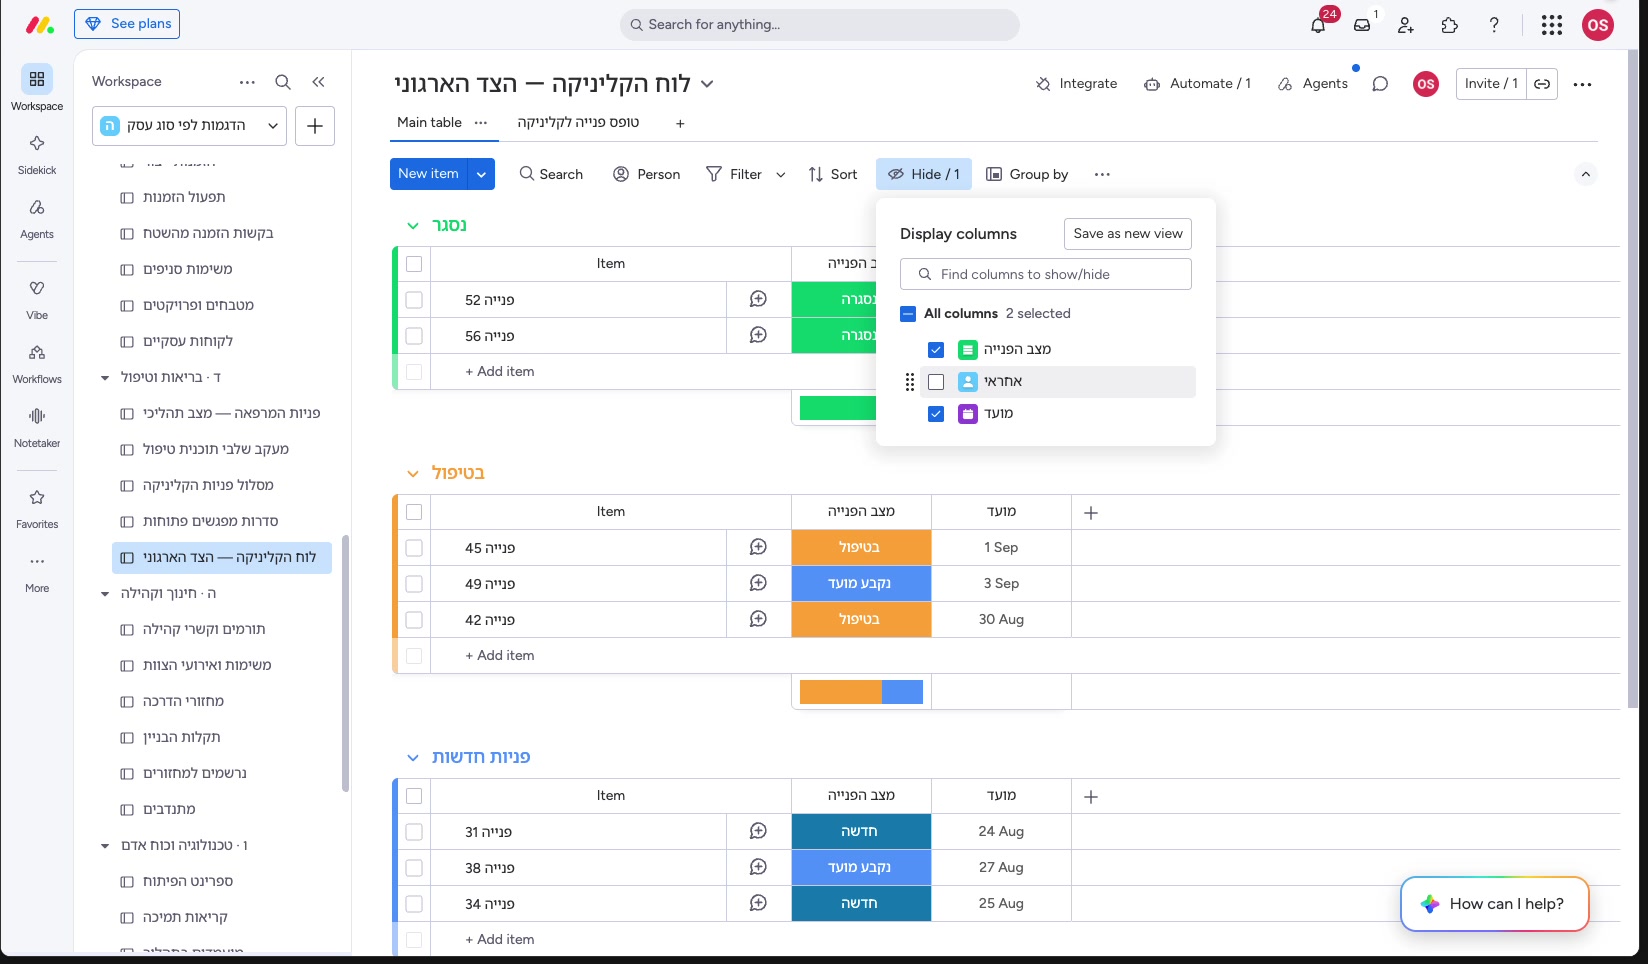This screenshot has width=1648, height=964.
Task: Open the workspace selector dropdown
Action: click(190, 126)
